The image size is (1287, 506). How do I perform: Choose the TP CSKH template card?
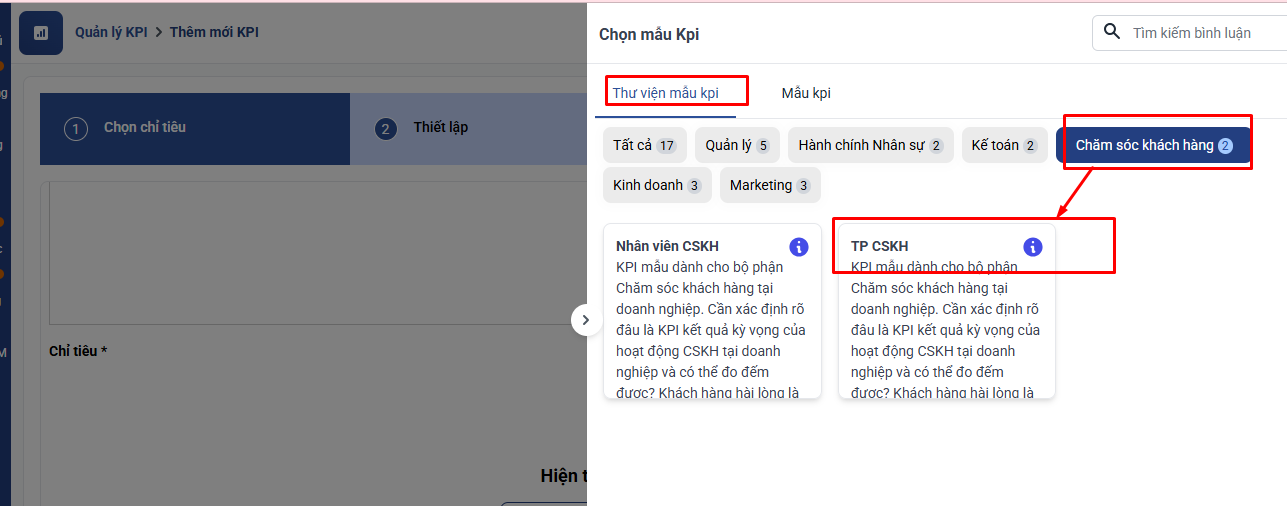point(945,320)
